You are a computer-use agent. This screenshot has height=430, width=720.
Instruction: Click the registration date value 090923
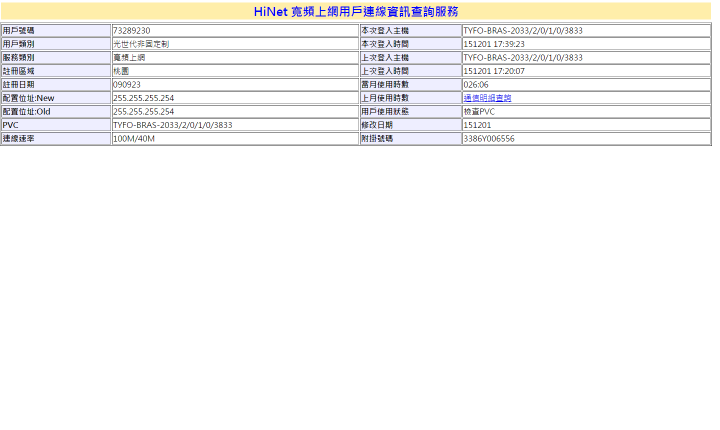click(x=127, y=85)
